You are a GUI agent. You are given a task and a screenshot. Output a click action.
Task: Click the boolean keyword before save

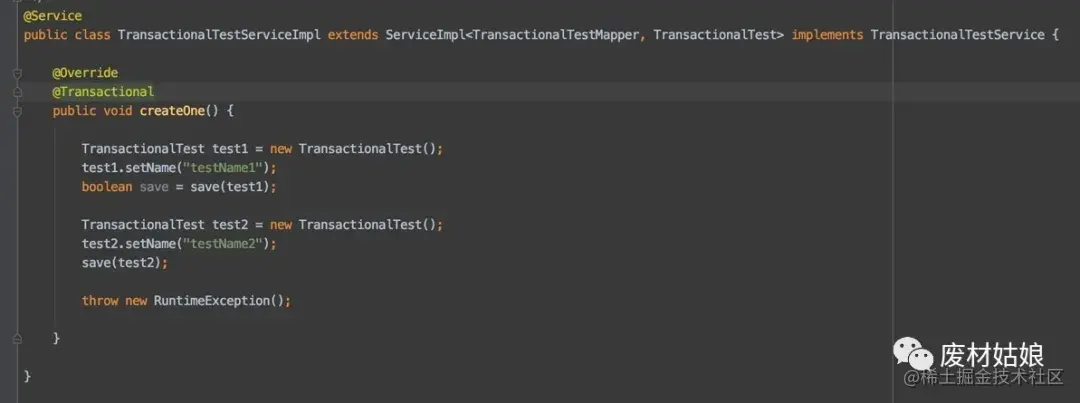point(106,186)
